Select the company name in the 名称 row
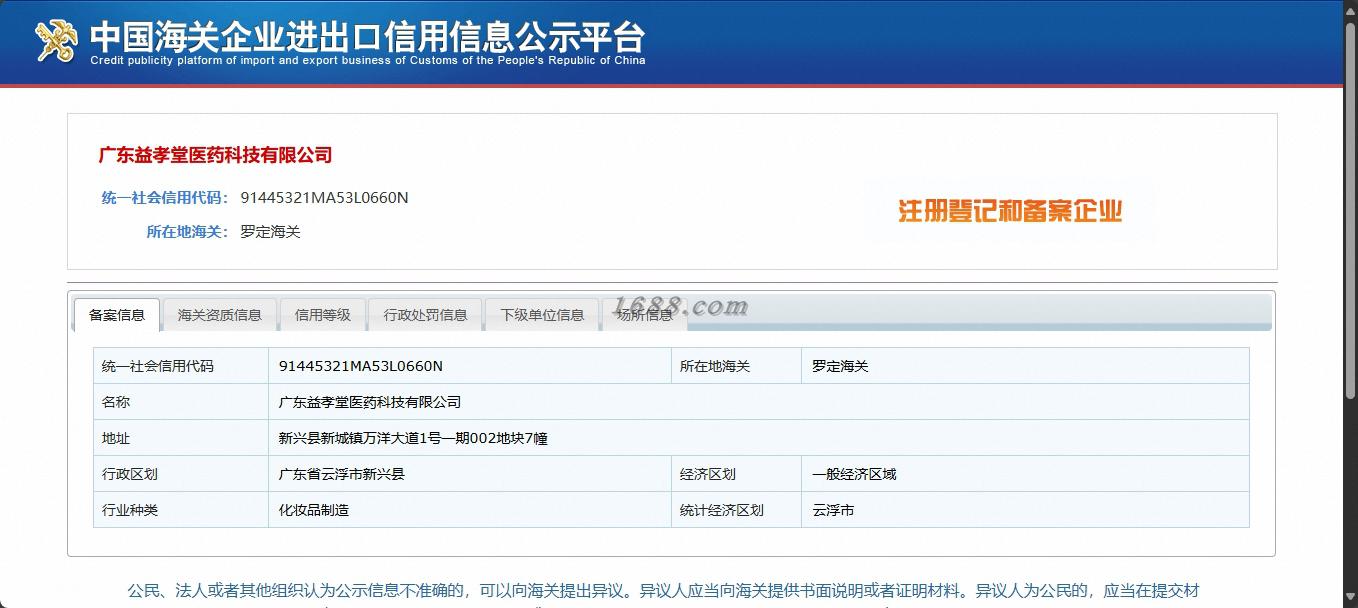Screen dimensions: 1358x608 (370, 402)
